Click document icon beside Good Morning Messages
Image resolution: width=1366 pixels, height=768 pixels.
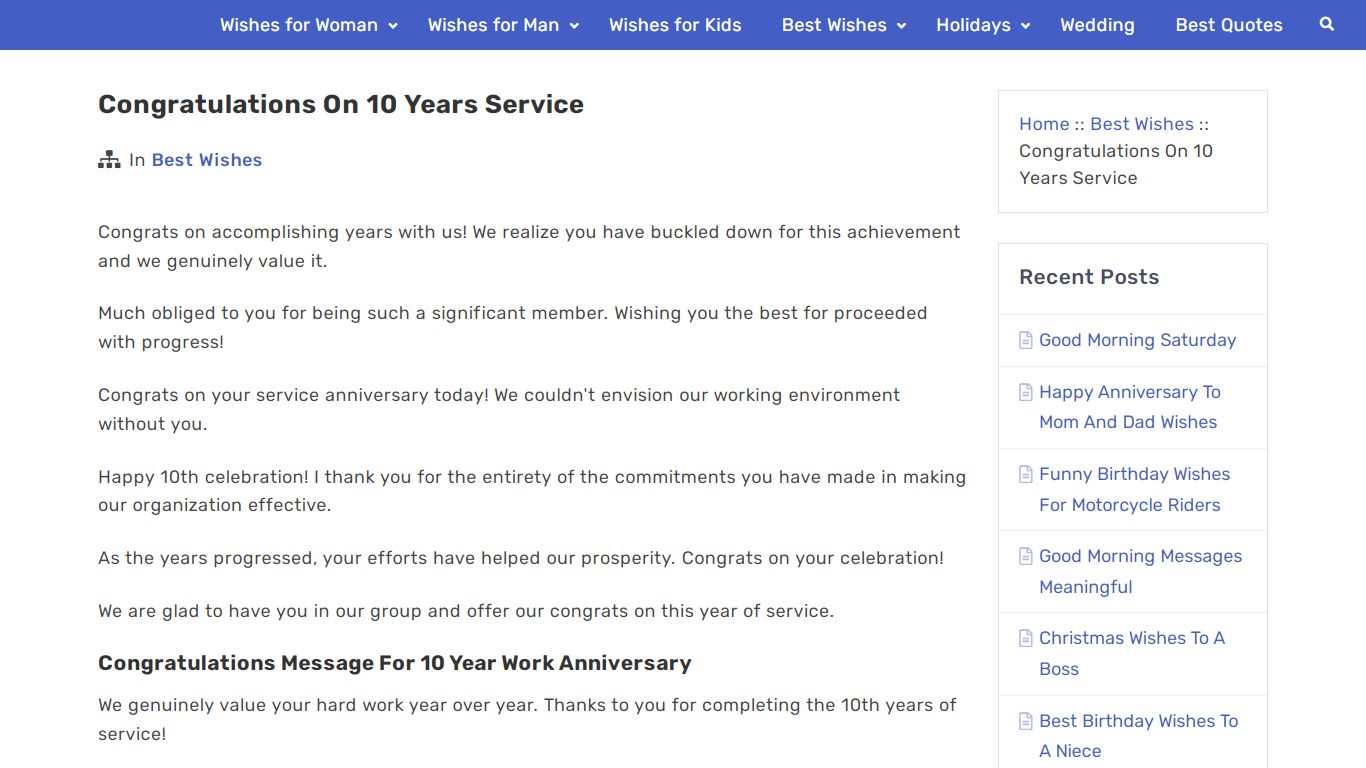point(1025,556)
